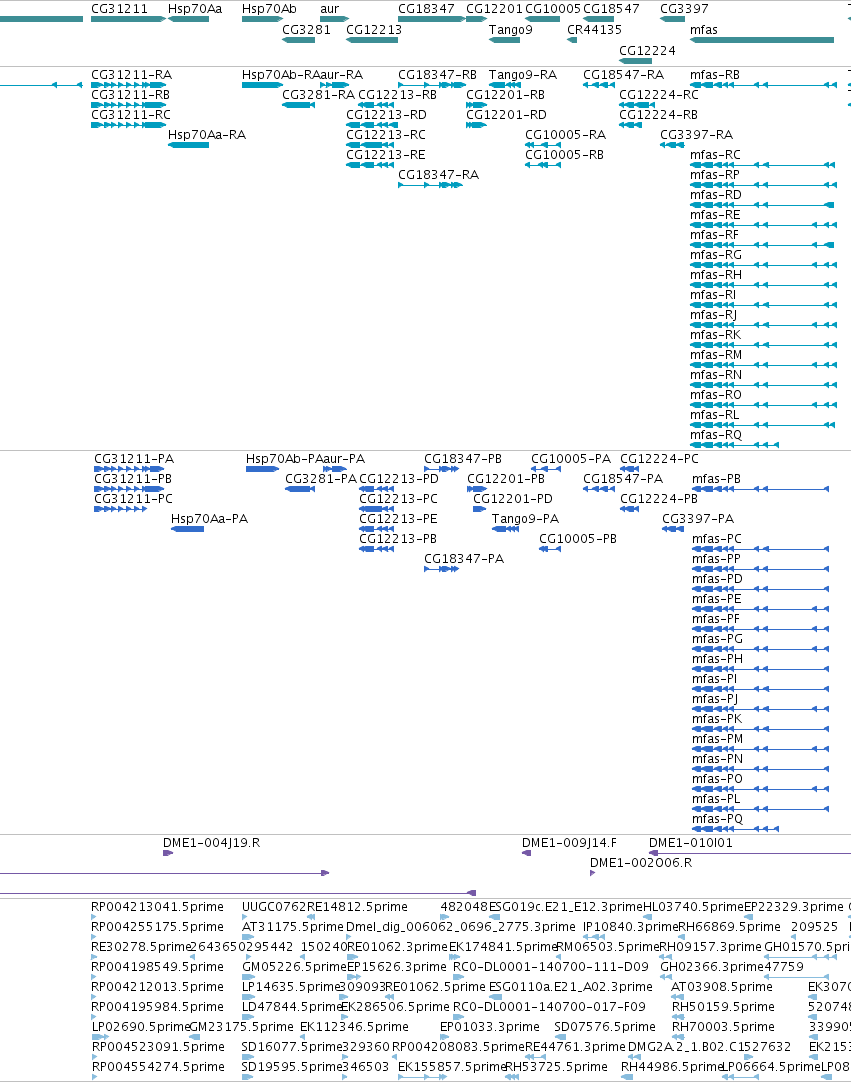Select the CG12213 gene label
Image resolution: width=851 pixels, height=1082 pixels.
pos(374,30)
